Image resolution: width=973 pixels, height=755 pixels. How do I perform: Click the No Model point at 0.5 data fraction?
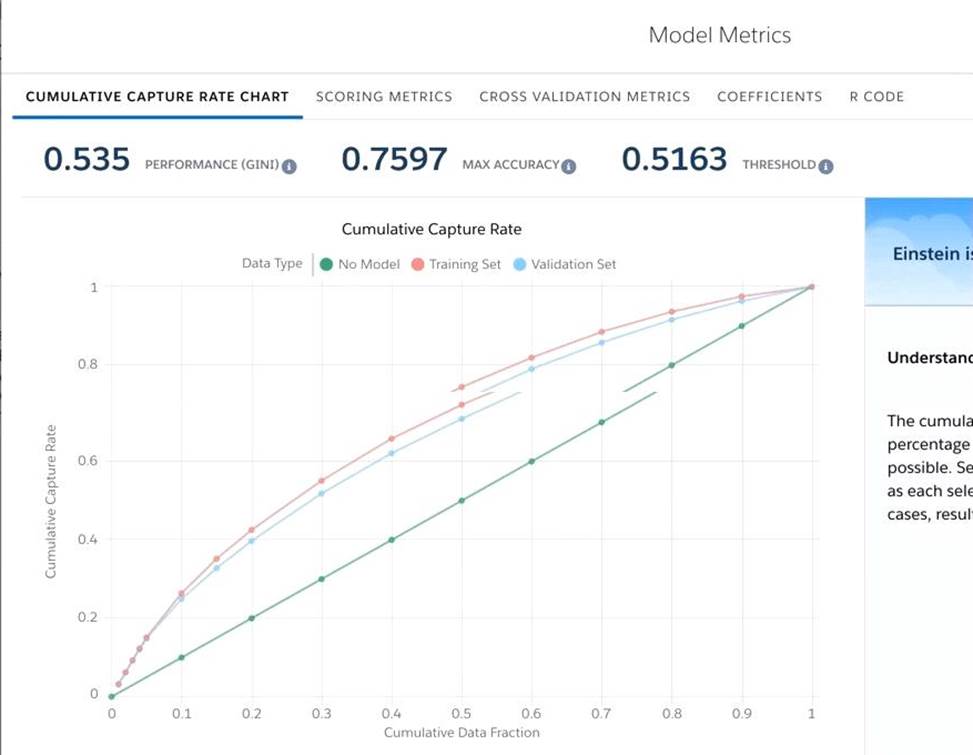(x=462, y=500)
